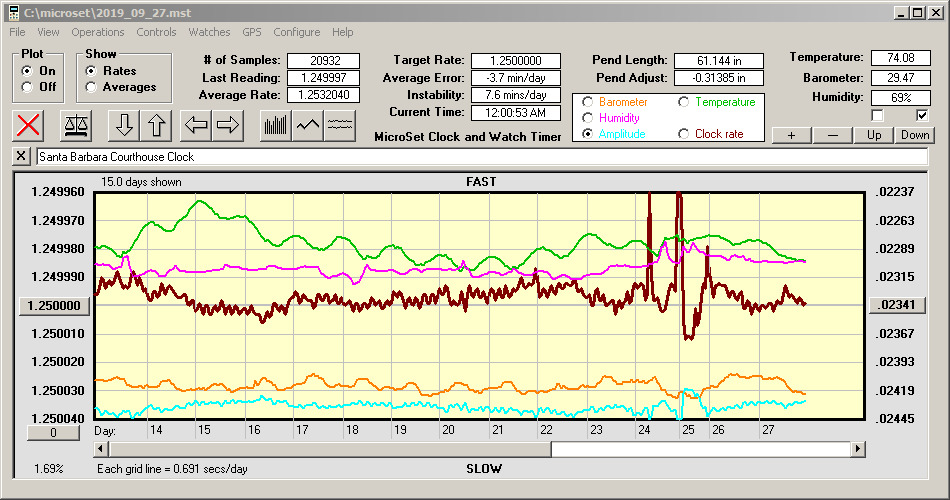Viewport: 950px width, 500px height.
Task: Open the Operations menu
Action: 98,32
